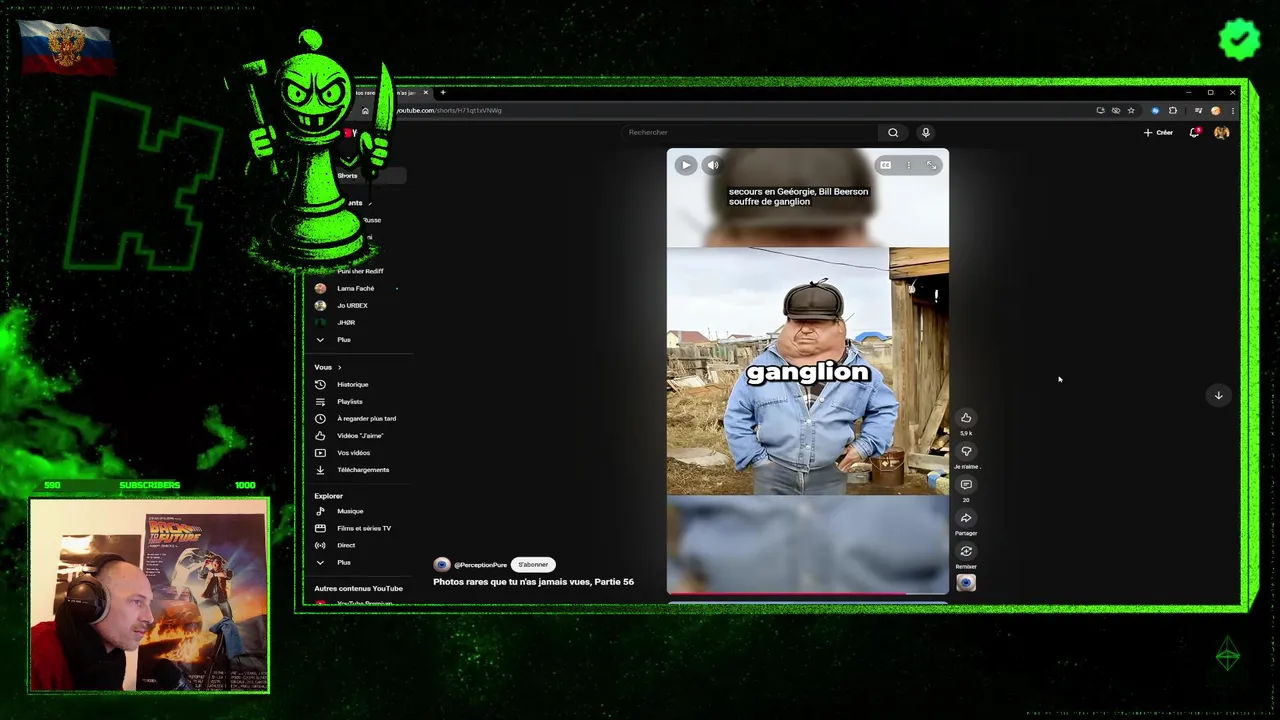
Task: Focus the Rechercher search field
Action: point(750,132)
